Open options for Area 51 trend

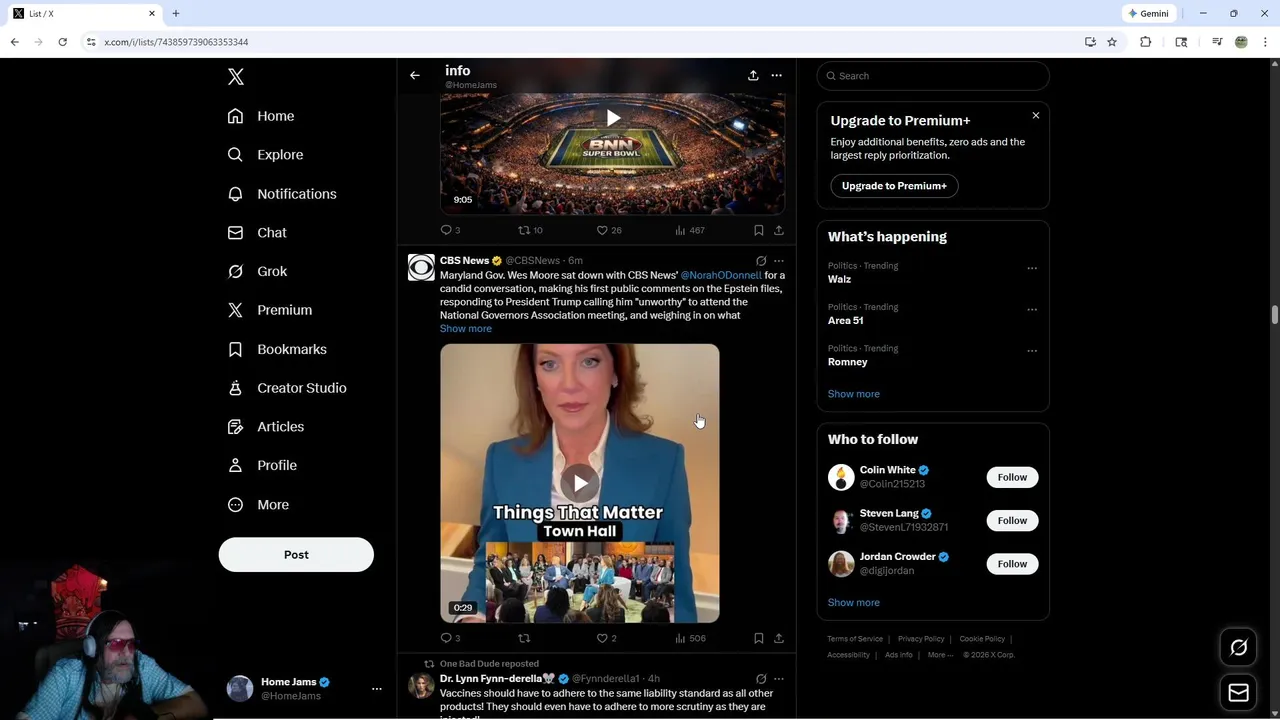[x=1032, y=309]
